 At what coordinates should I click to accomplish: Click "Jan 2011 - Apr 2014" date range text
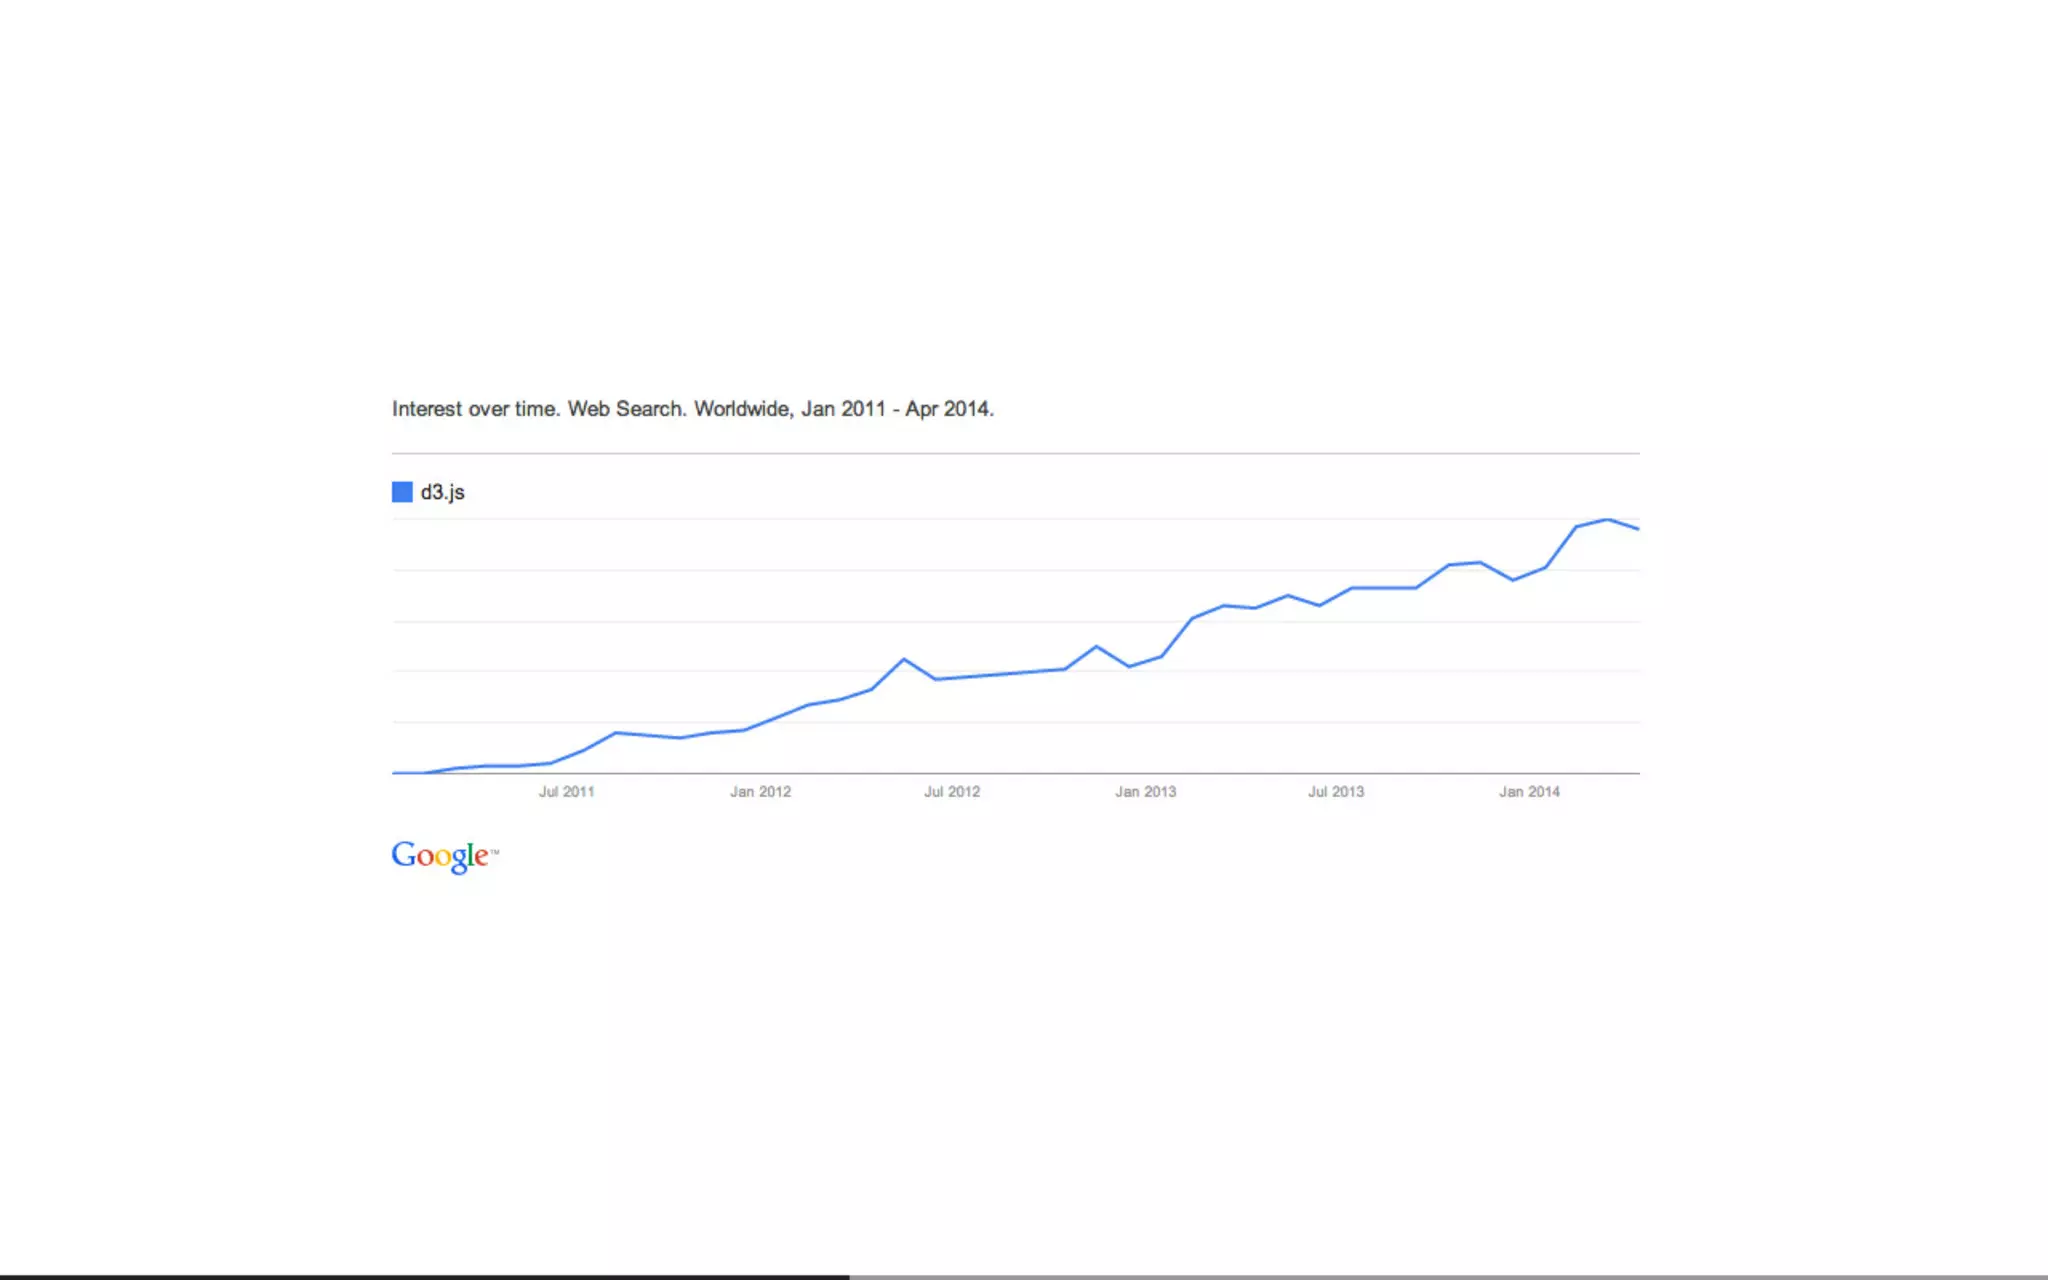896,409
